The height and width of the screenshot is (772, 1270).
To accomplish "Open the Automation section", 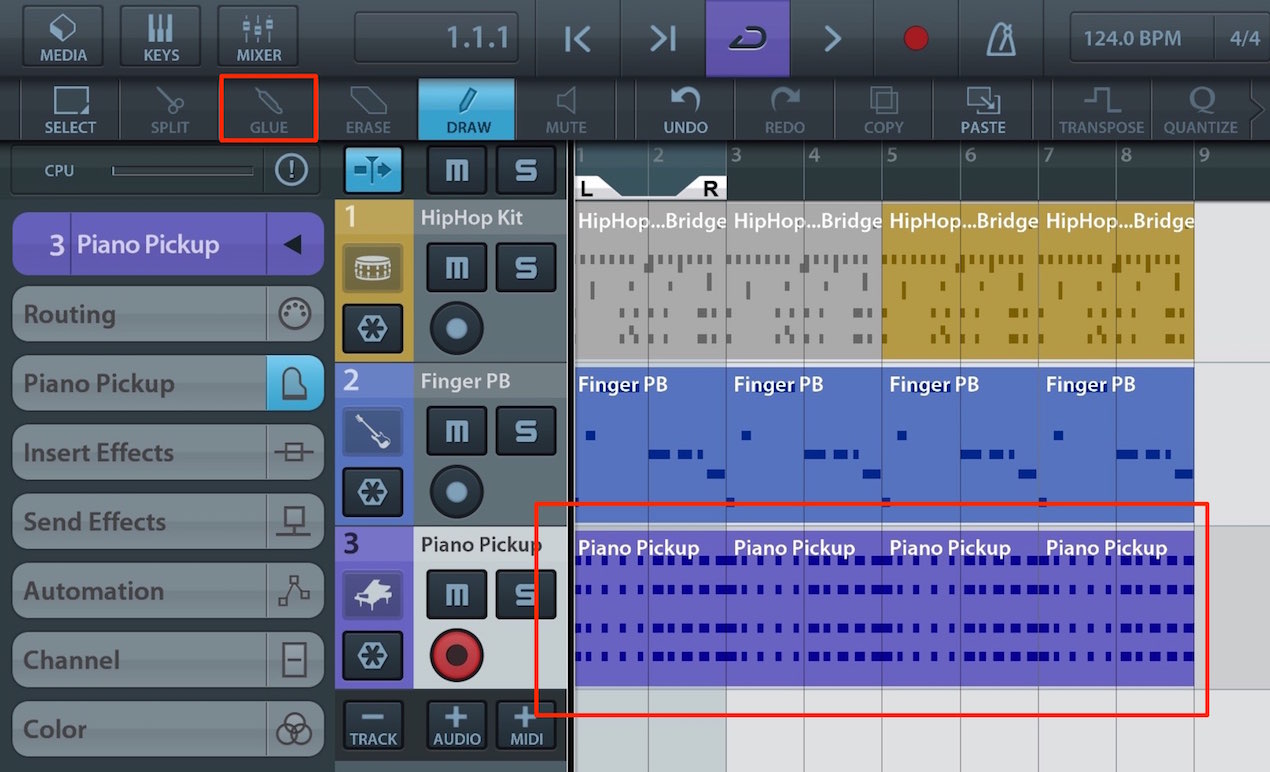I will point(168,590).
